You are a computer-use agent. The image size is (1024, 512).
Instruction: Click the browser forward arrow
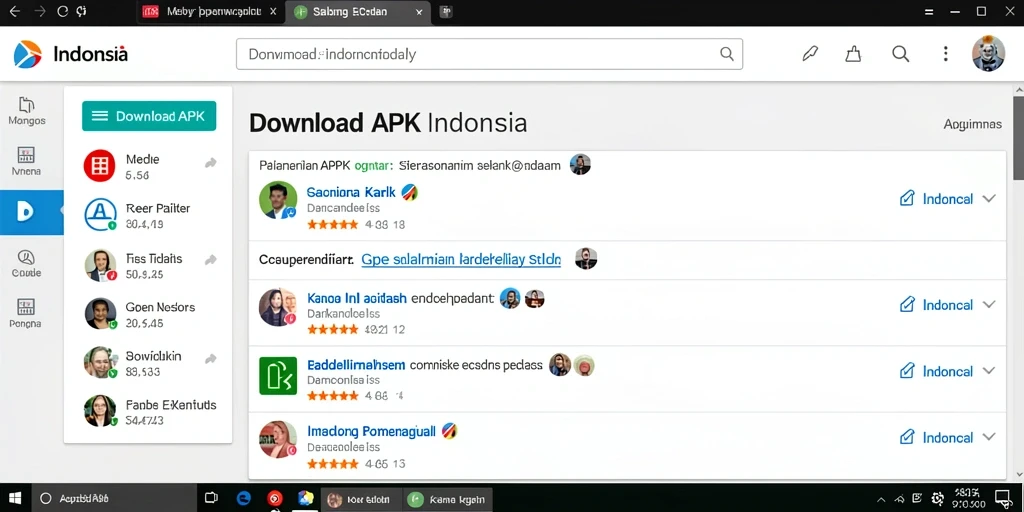pyautogui.click(x=39, y=12)
